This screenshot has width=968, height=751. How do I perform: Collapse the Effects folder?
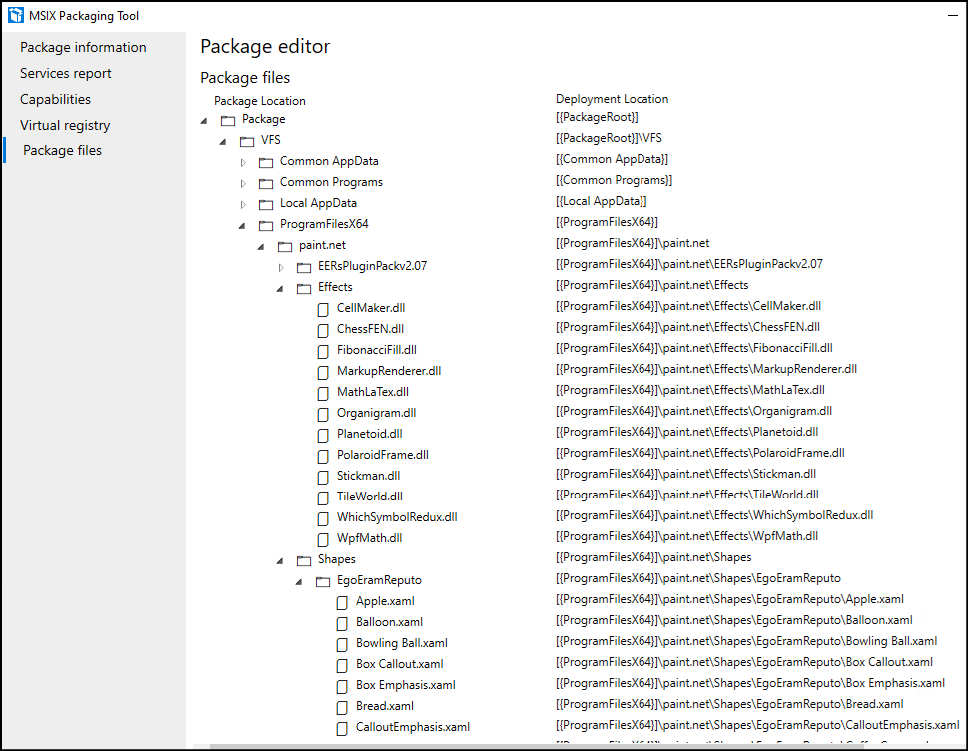tap(280, 288)
